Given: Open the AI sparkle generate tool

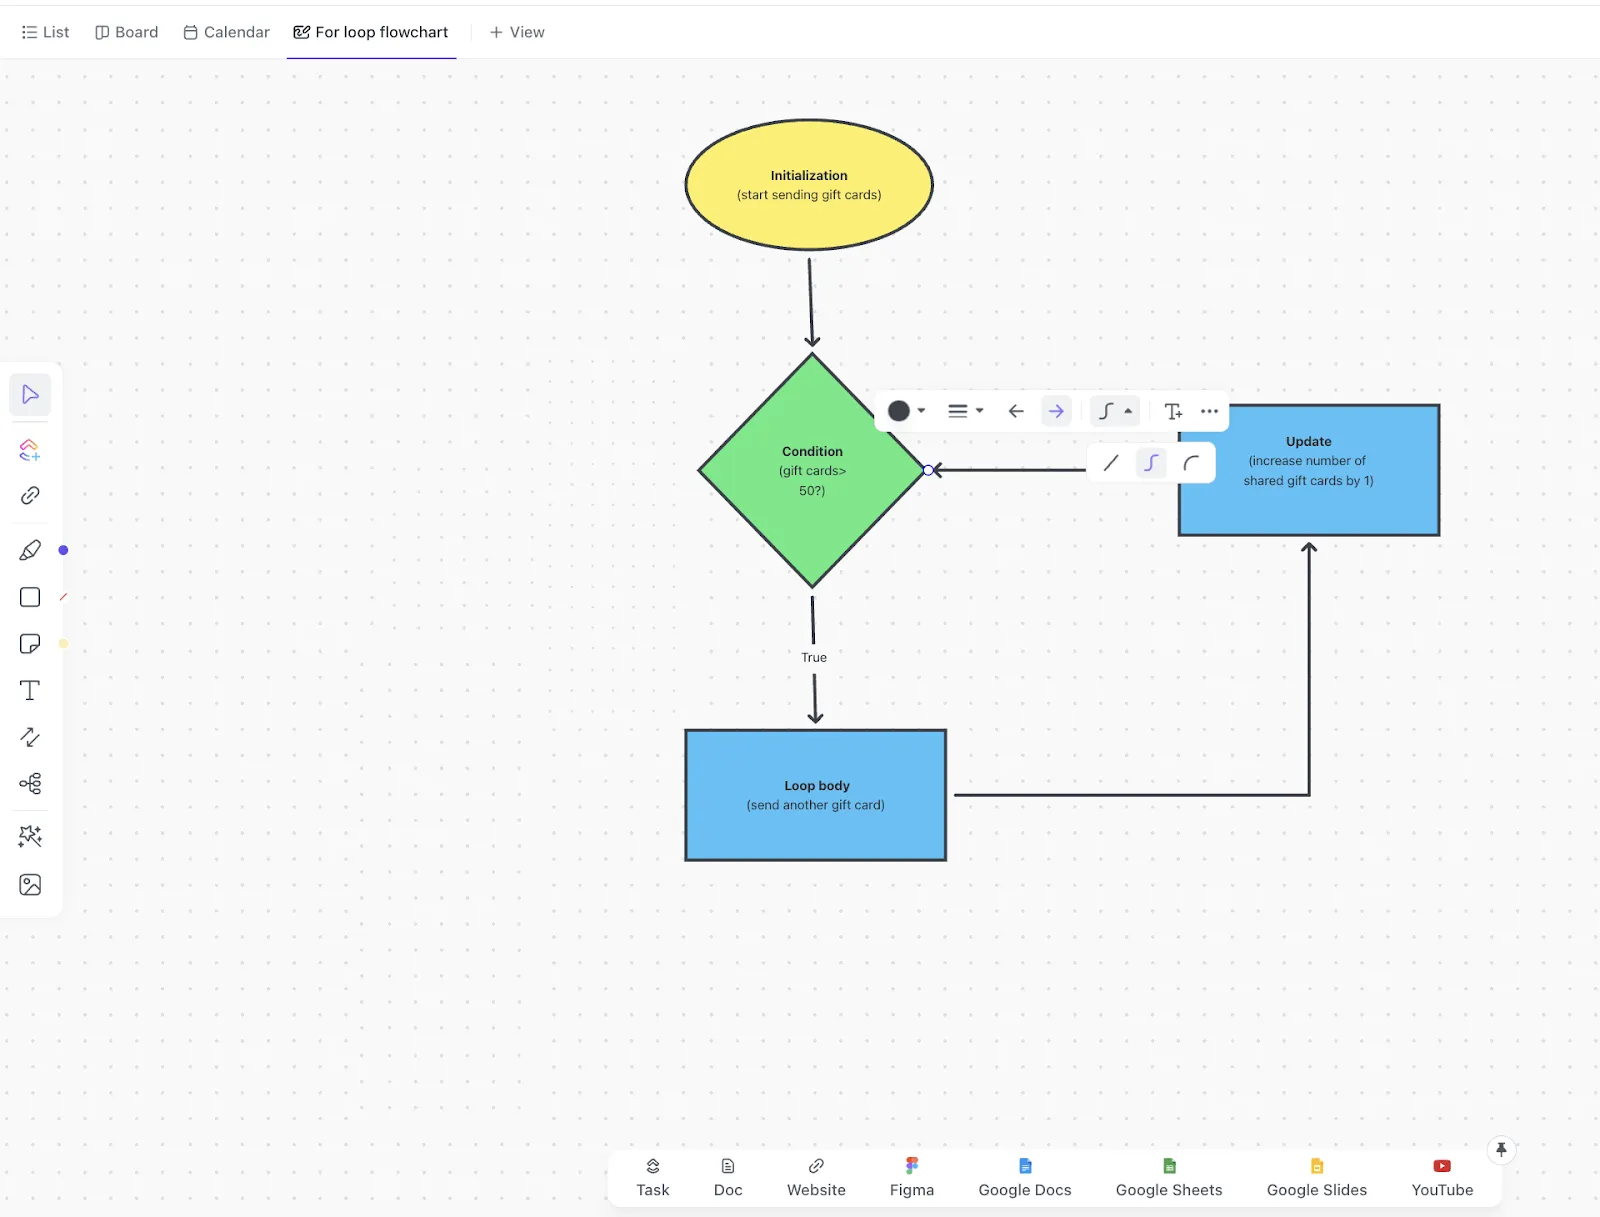Looking at the screenshot, I should 30,836.
